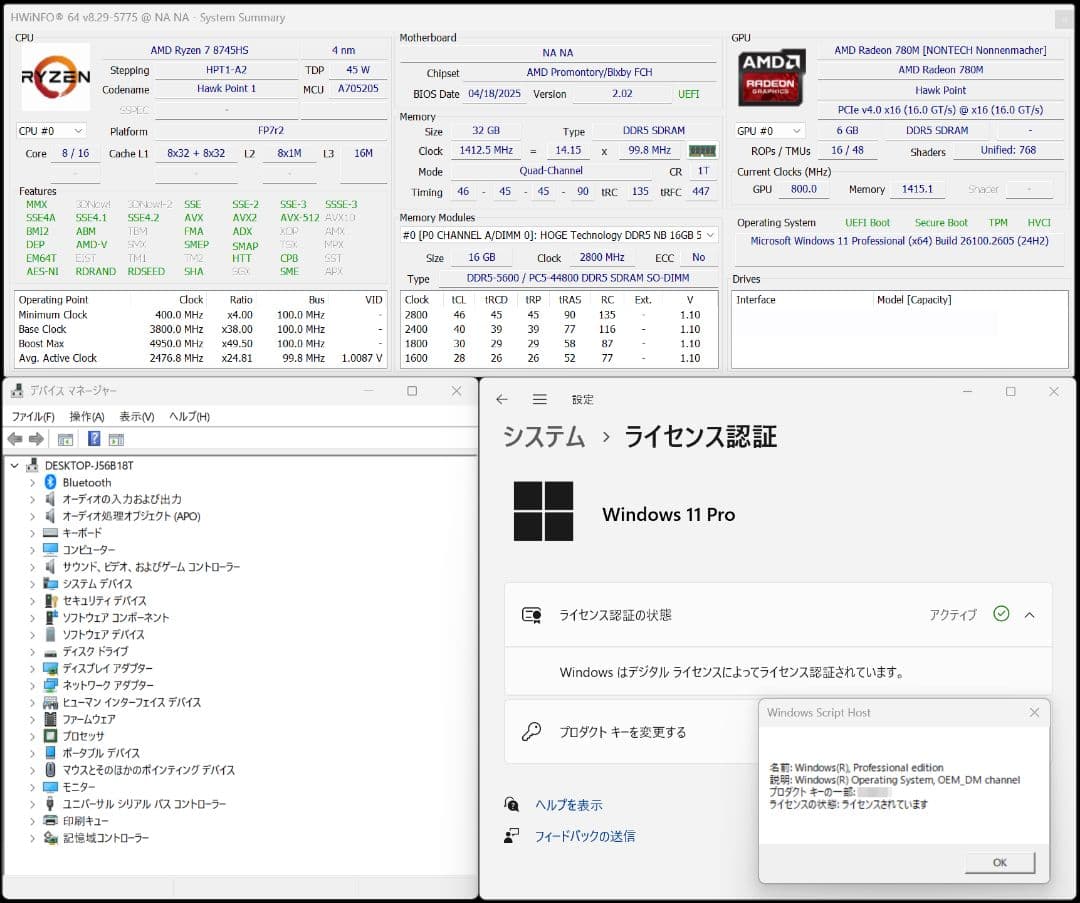Click the scan for hardware changes toolbar icon
1080x903 pixels.
click(115, 440)
